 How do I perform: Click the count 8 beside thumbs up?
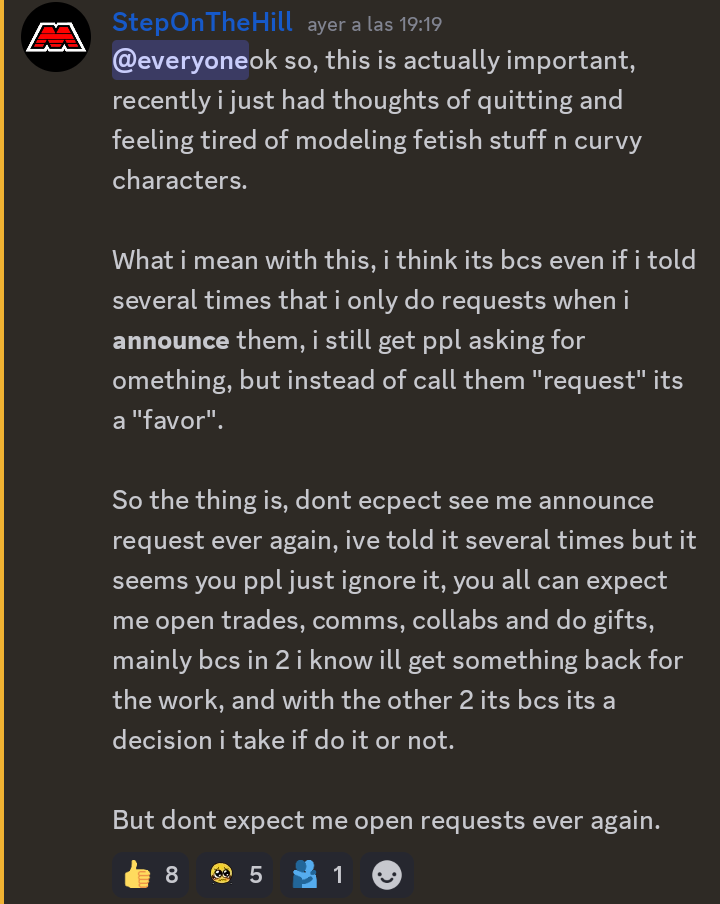pos(172,875)
